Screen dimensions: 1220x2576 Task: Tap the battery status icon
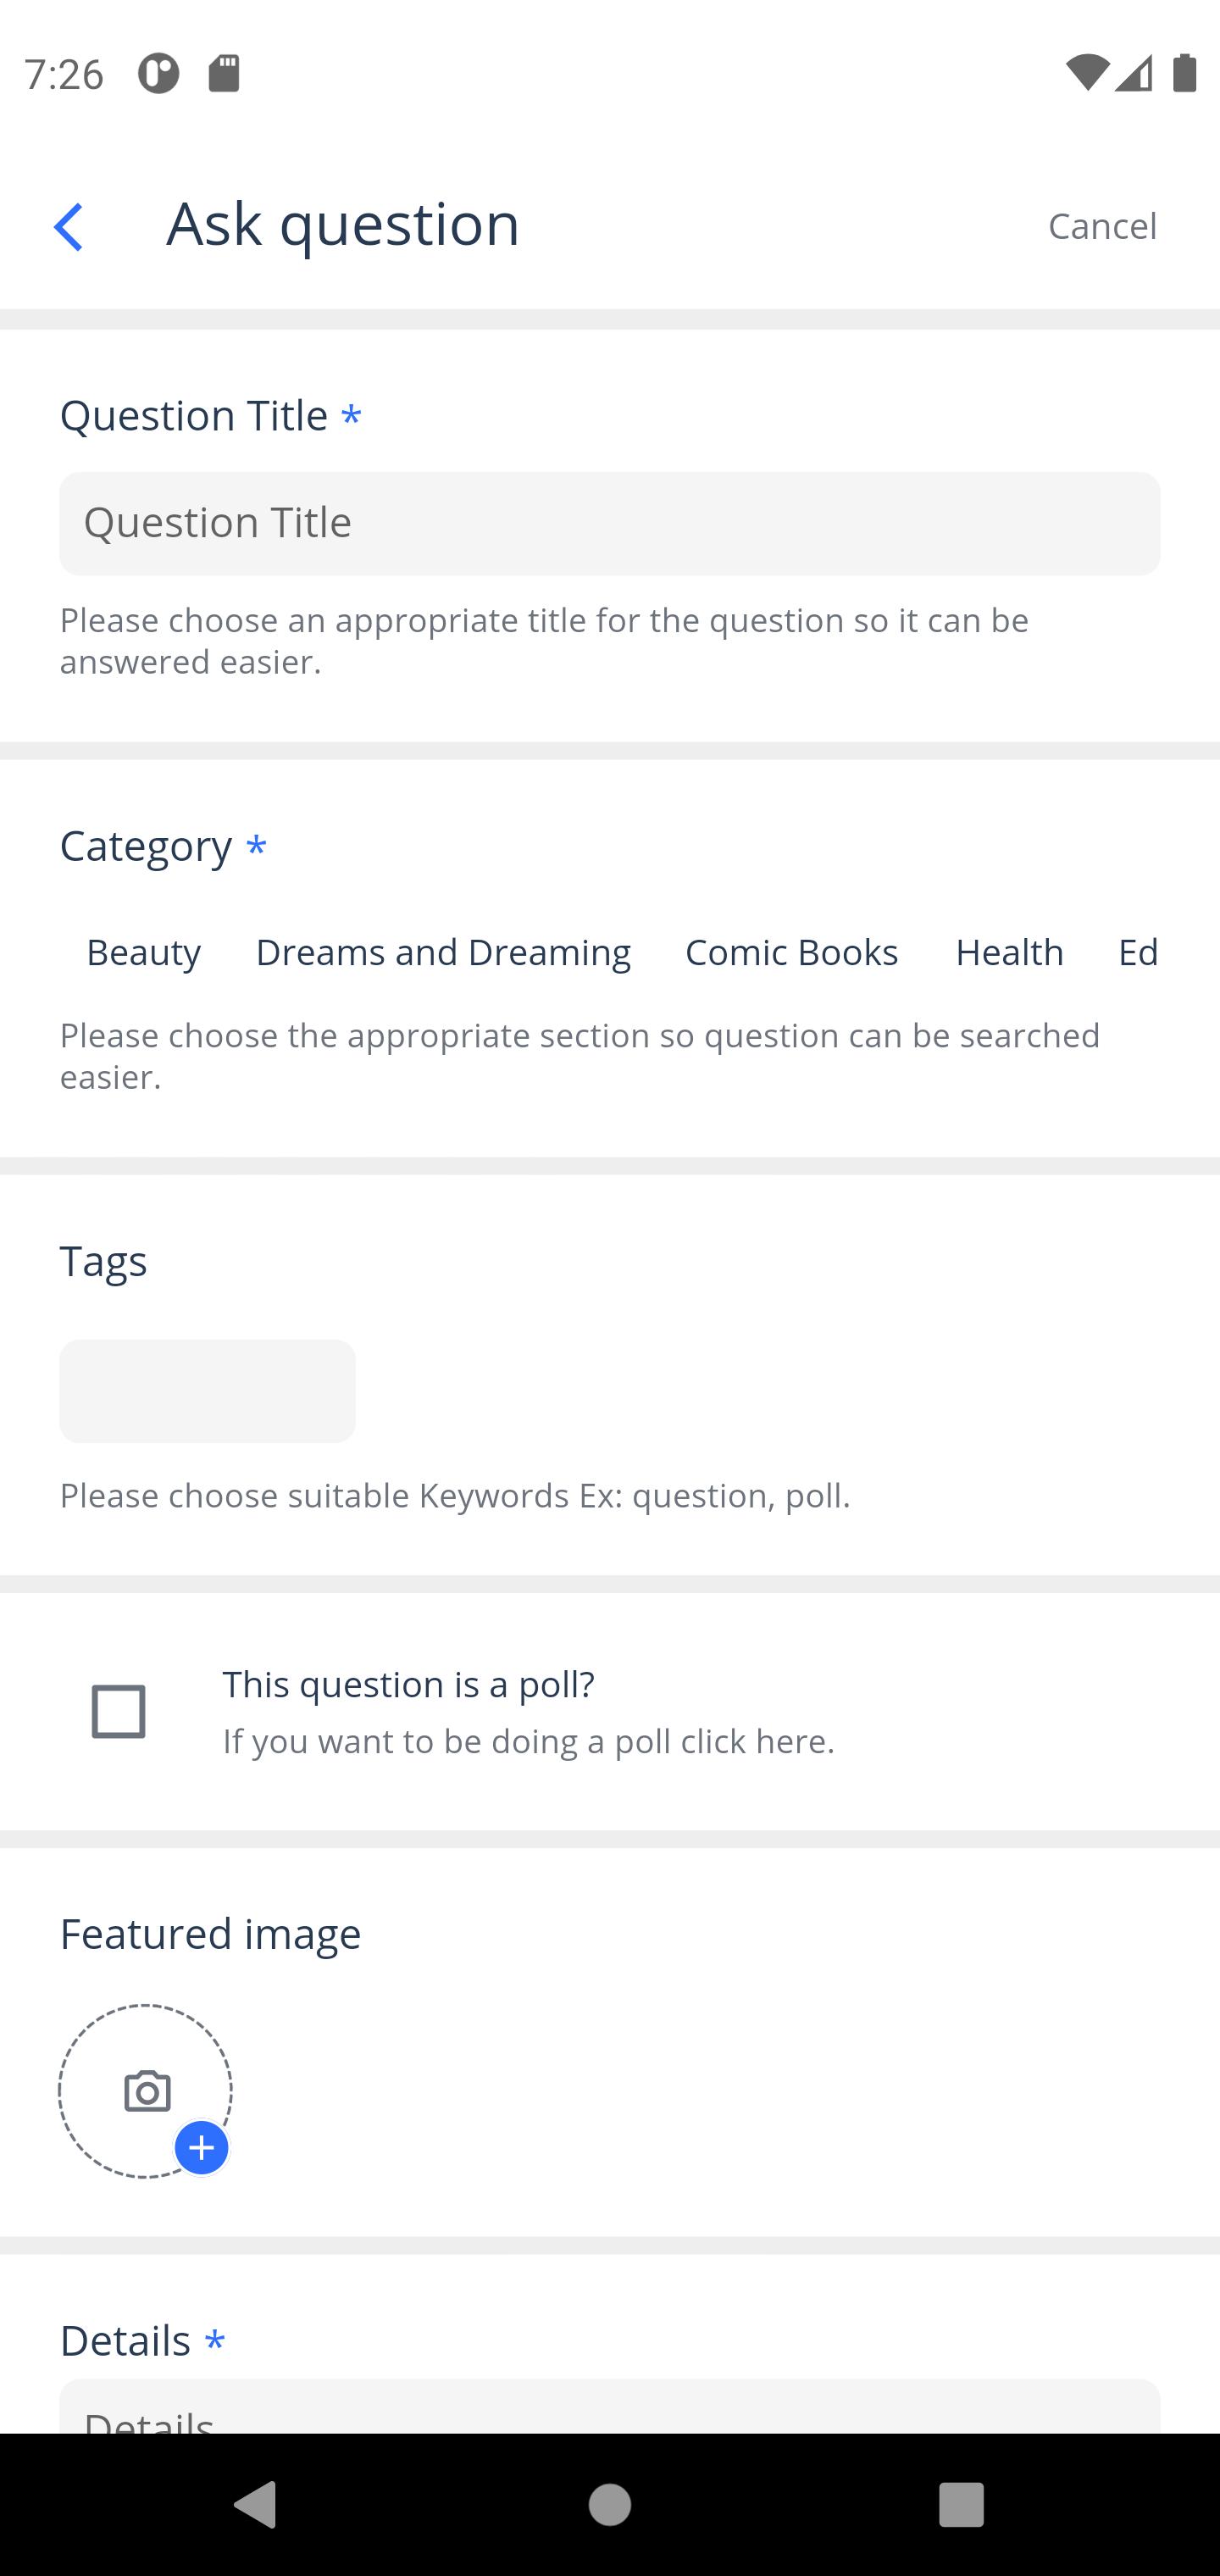tap(1185, 73)
